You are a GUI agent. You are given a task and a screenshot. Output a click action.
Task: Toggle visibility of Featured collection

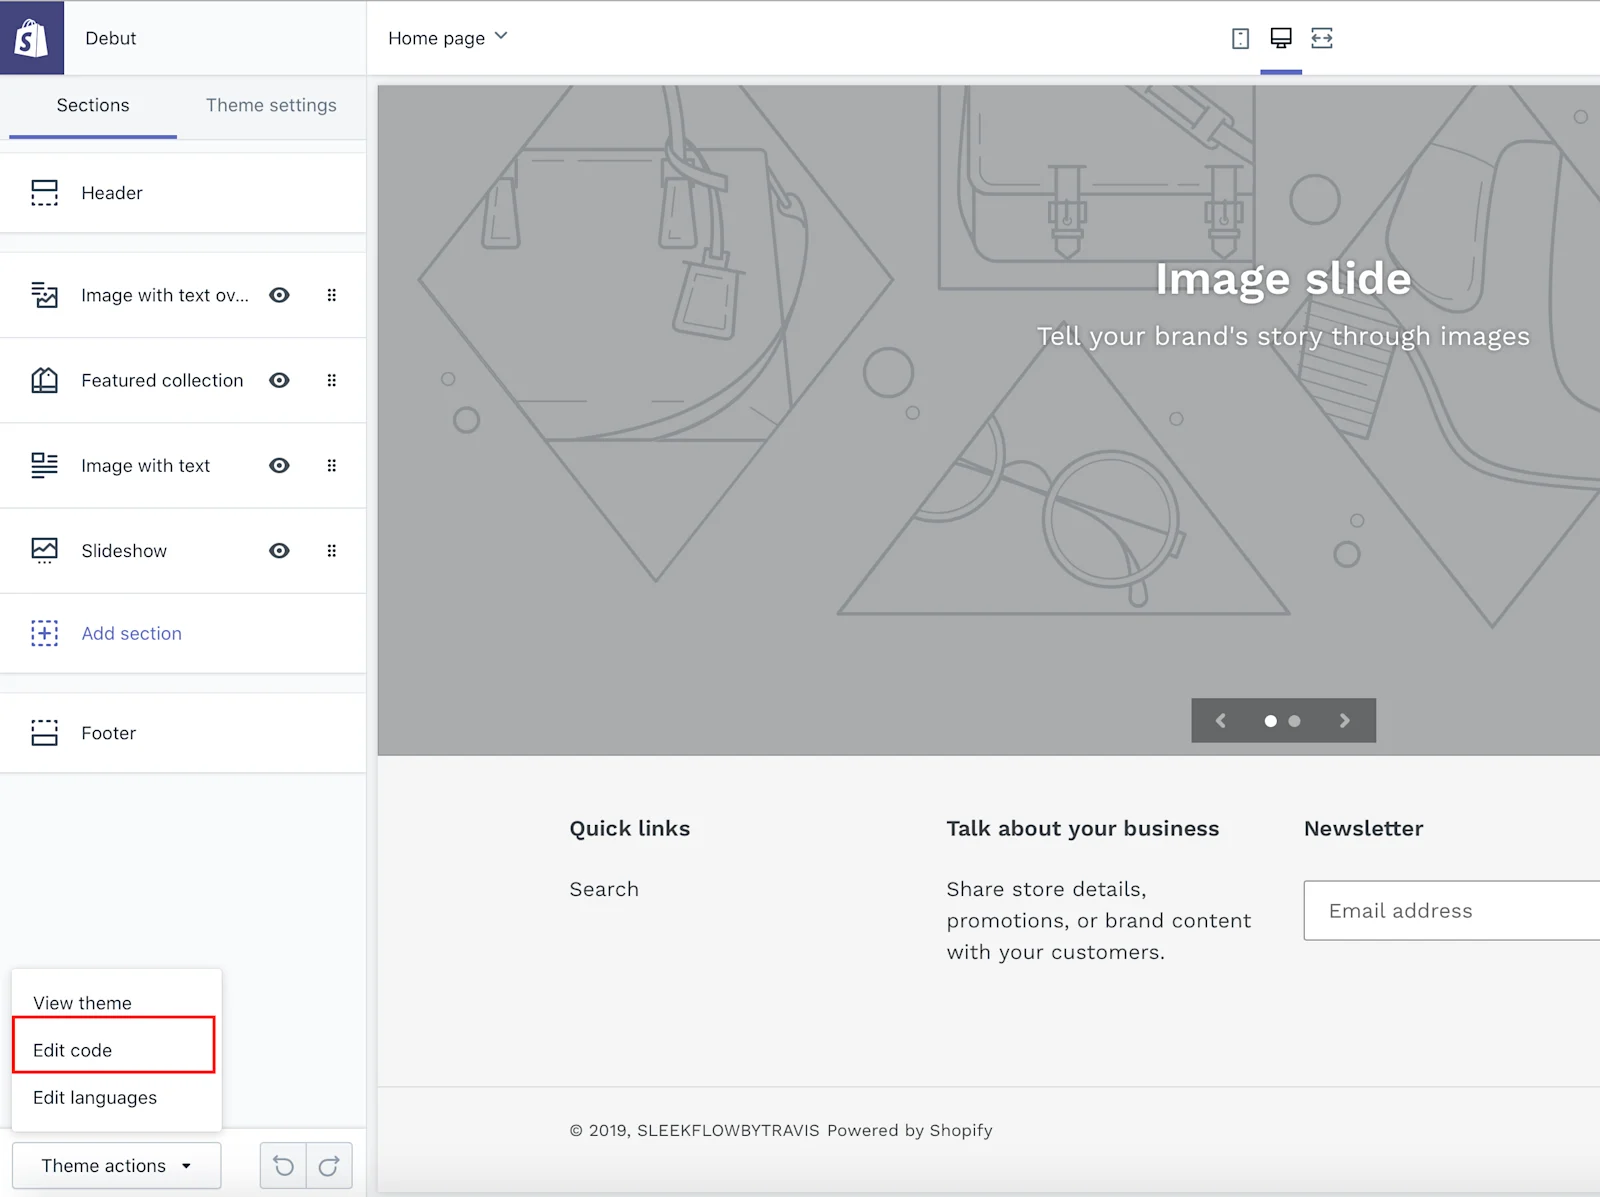279,380
